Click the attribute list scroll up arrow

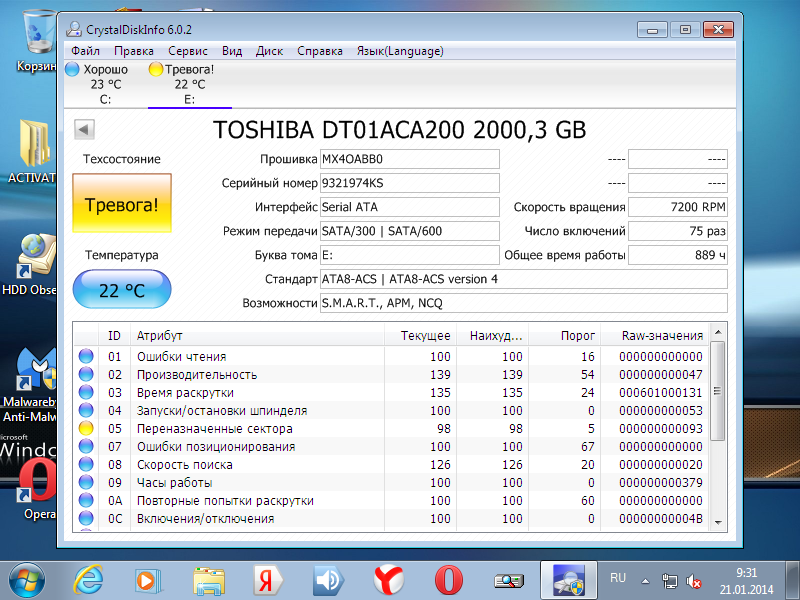(718, 332)
